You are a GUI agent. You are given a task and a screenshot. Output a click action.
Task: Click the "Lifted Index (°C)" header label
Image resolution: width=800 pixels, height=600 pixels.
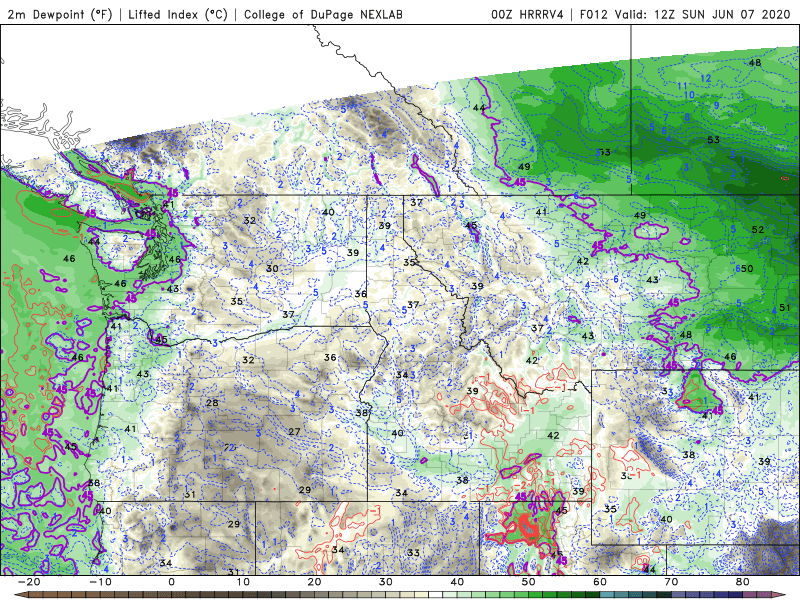click(x=178, y=14)
